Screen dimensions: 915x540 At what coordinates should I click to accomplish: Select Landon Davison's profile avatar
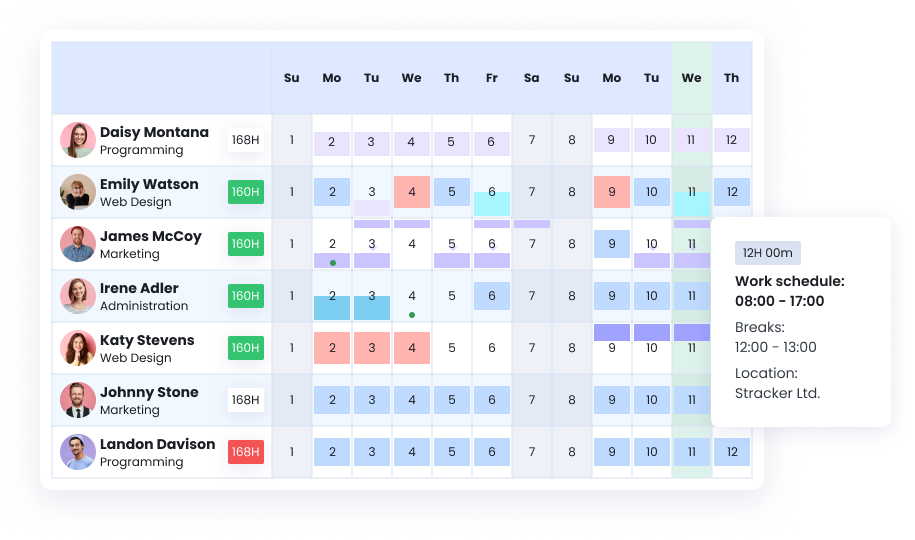pyautogui.click(x=78, y=452)
